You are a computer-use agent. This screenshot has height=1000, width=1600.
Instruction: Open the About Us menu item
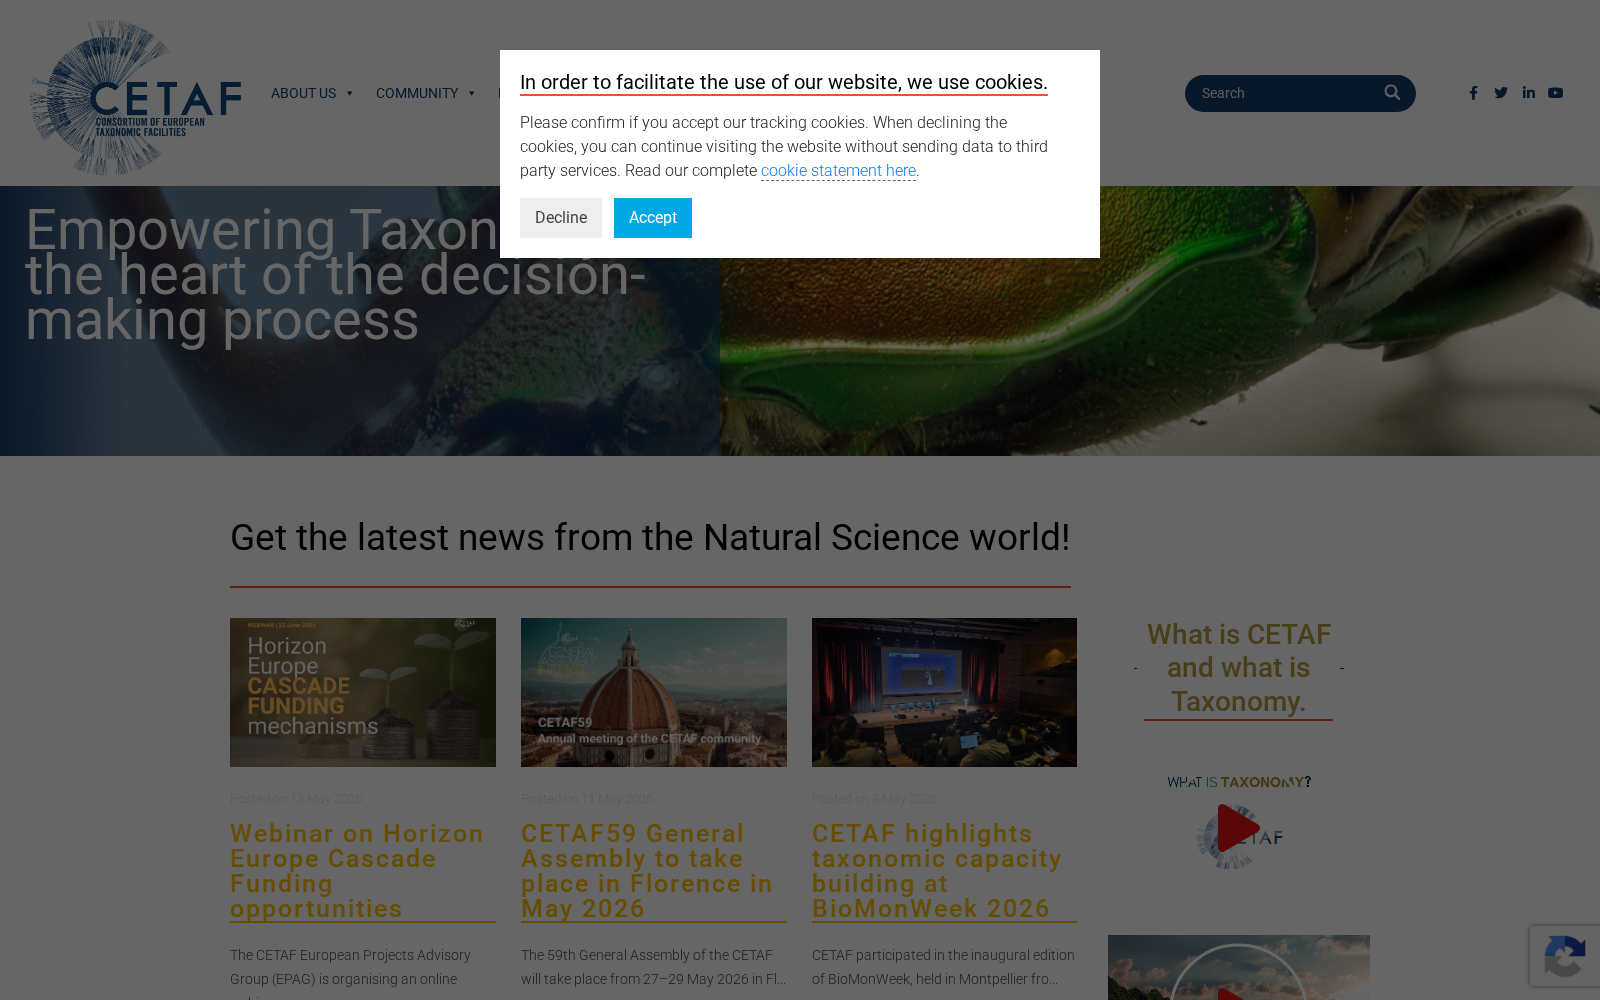click(303, 93)
